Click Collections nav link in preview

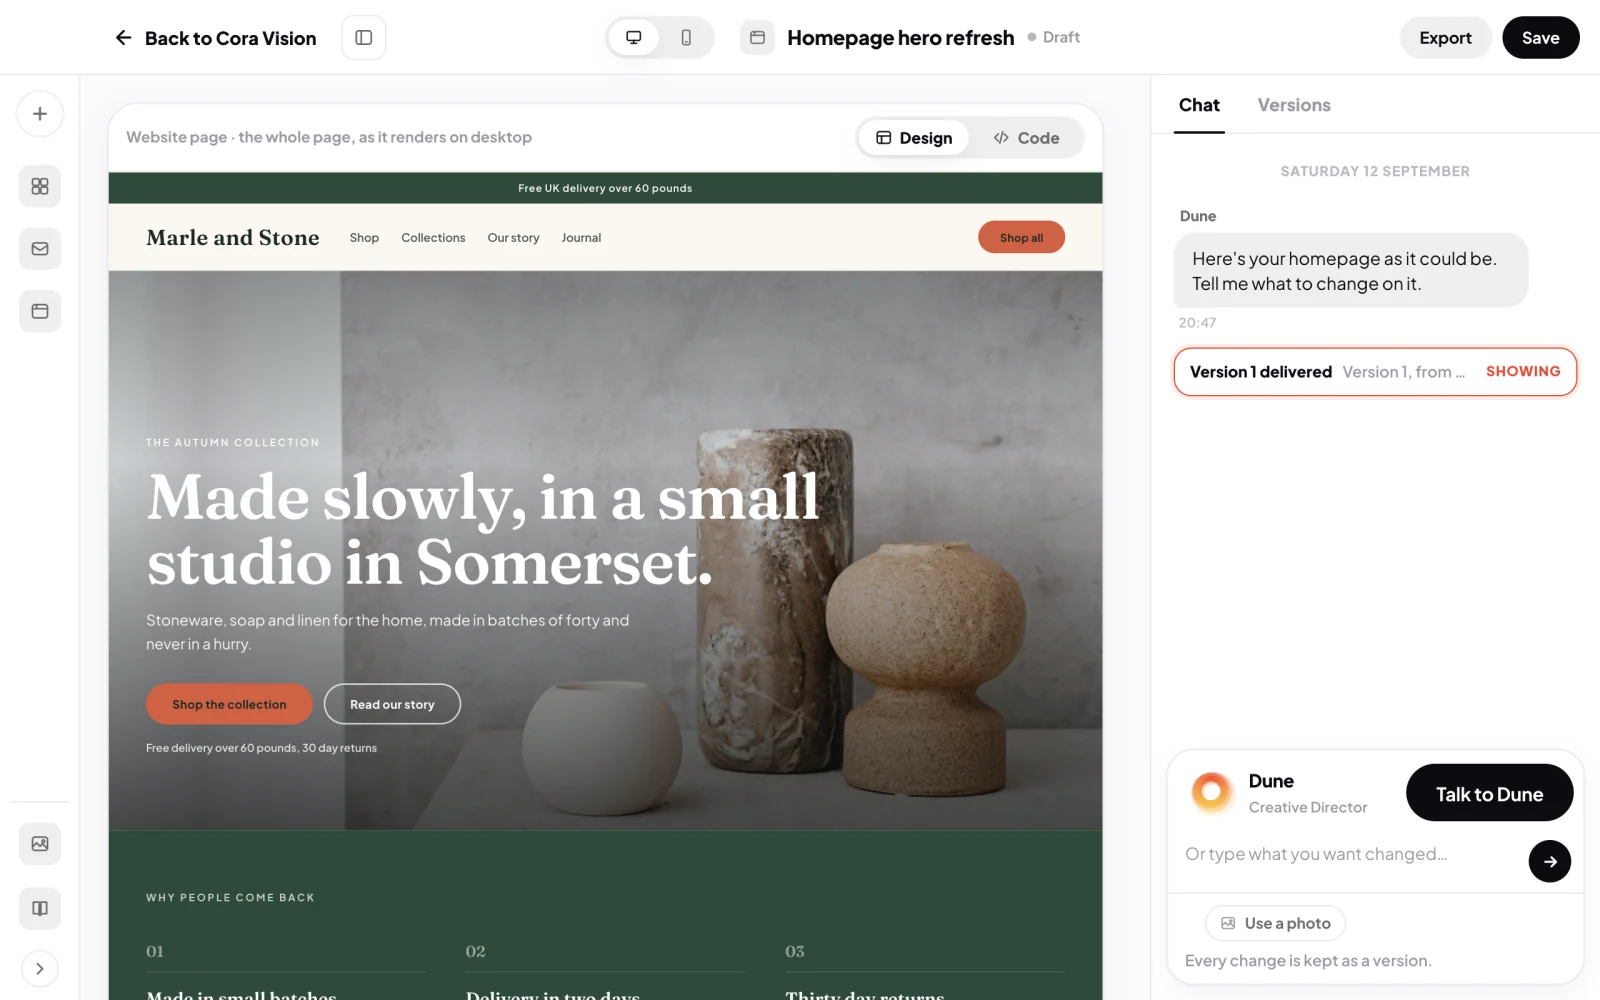(433, 238)
